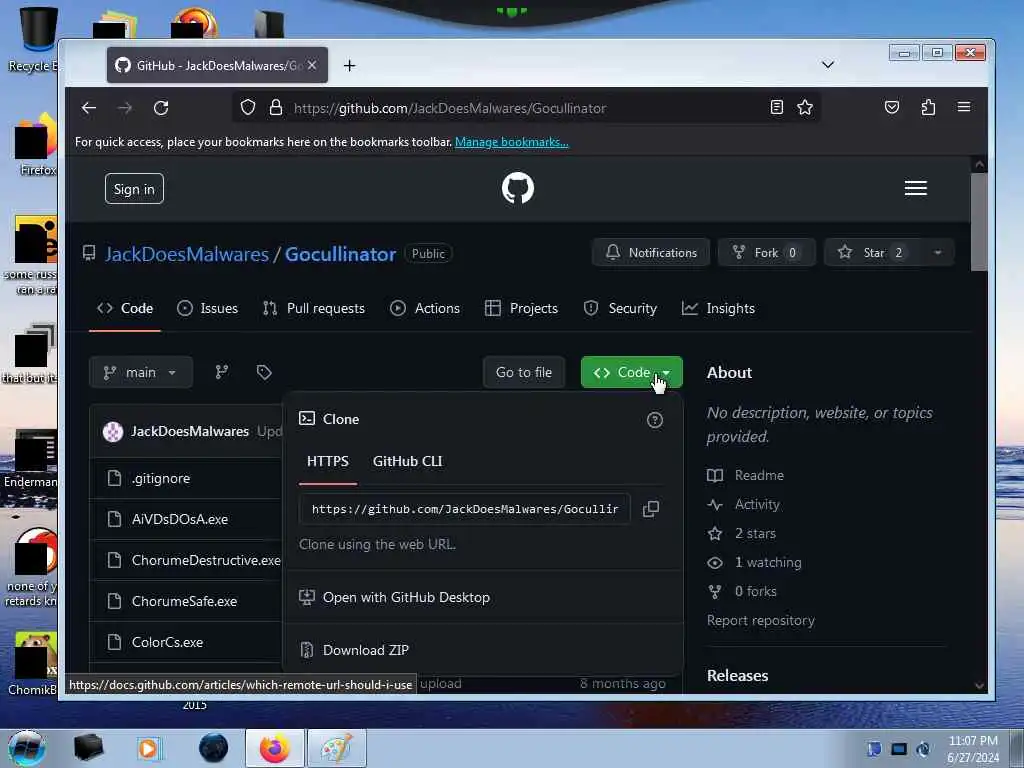Screen dimensions: 1024x768
Task: Open the main branch dropdown
Action: 141,372
